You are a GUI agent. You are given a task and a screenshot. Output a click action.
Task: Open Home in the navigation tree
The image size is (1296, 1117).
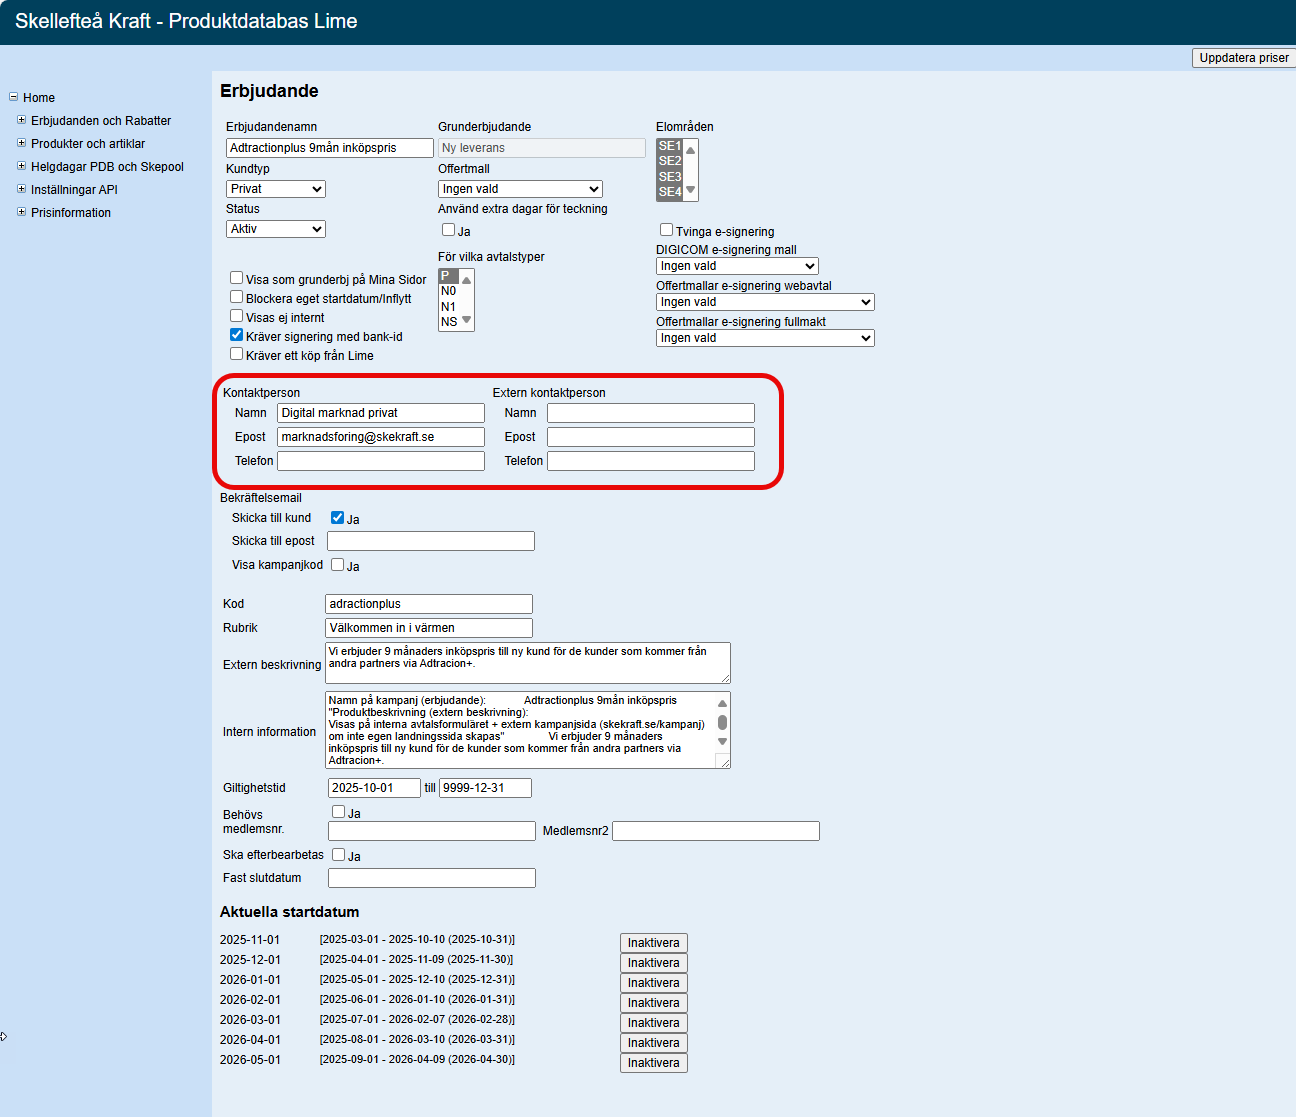point(39,98)
